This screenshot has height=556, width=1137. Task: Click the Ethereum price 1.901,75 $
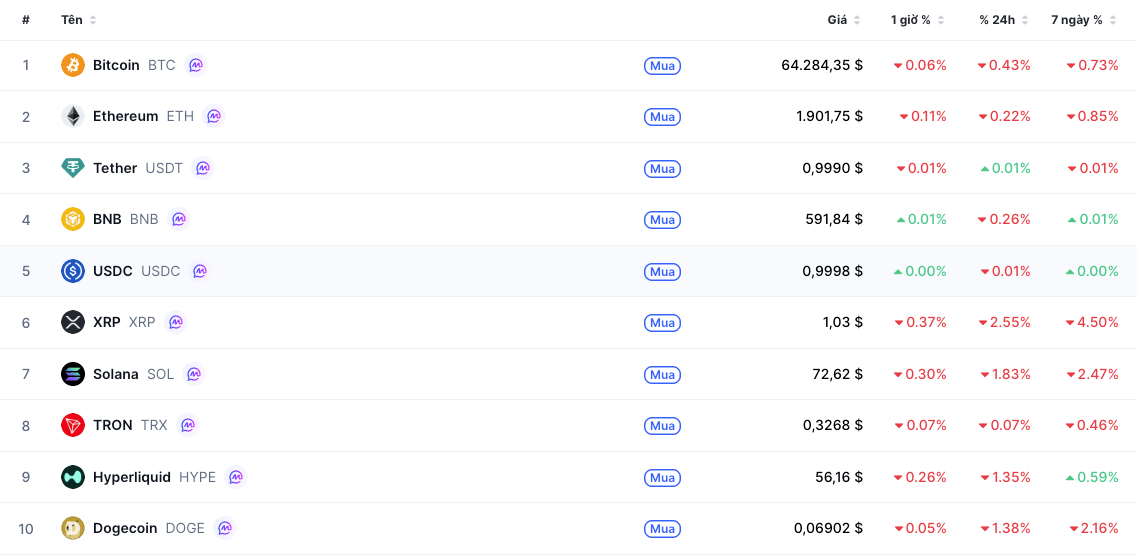pos(830,116)
